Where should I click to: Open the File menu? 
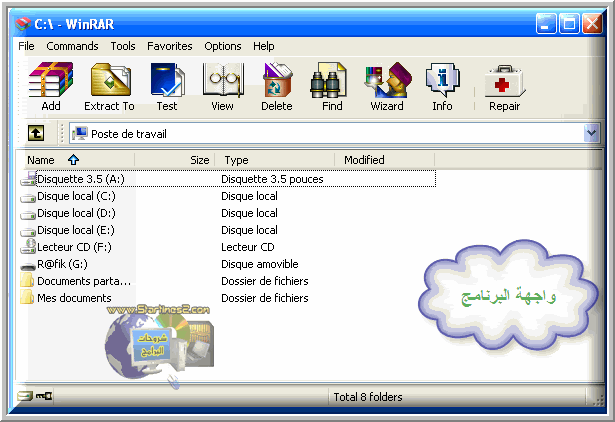tap(26, 46)
